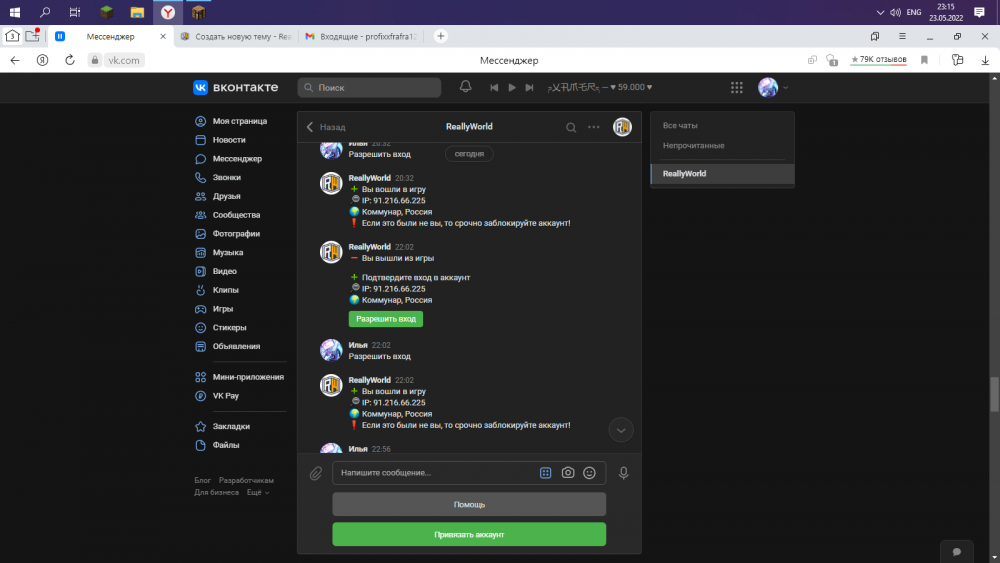
Task: Jump to latest messages with the round down-arrow button
Action: pyautogui.click(x=621, y=430)
